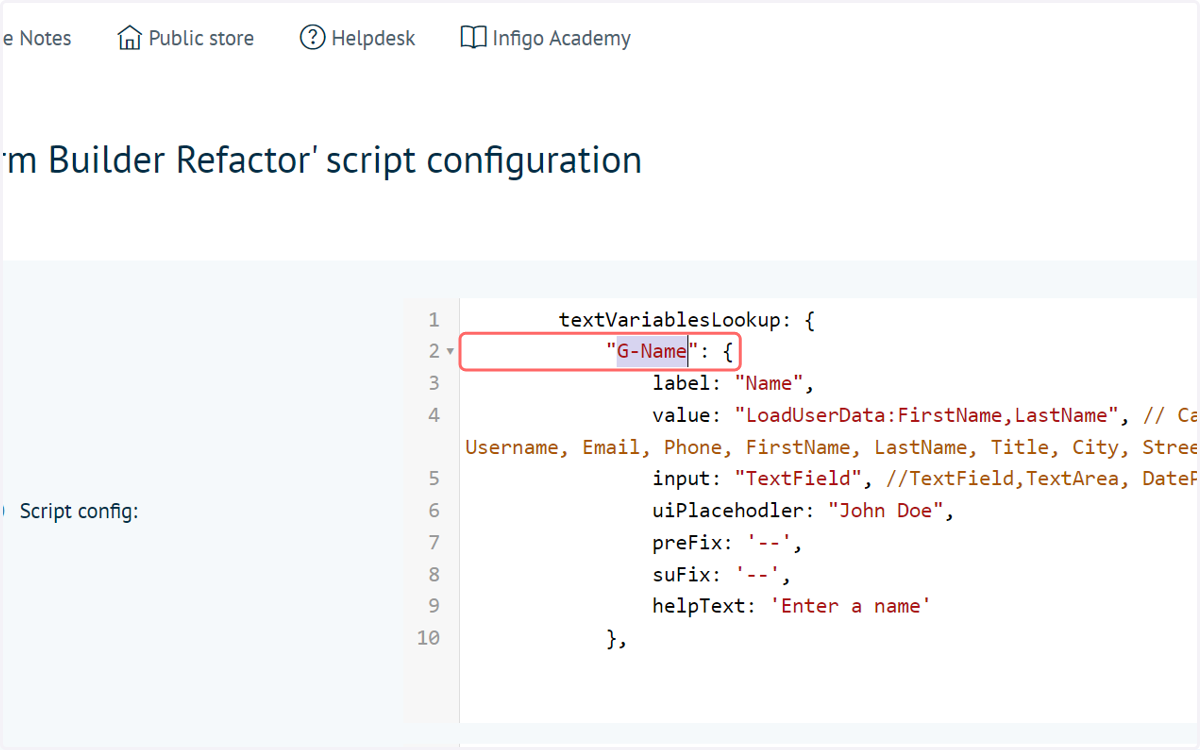Click label: "Name" on line 3
This screenshot has width=1200, height=750.
point(735,383)
